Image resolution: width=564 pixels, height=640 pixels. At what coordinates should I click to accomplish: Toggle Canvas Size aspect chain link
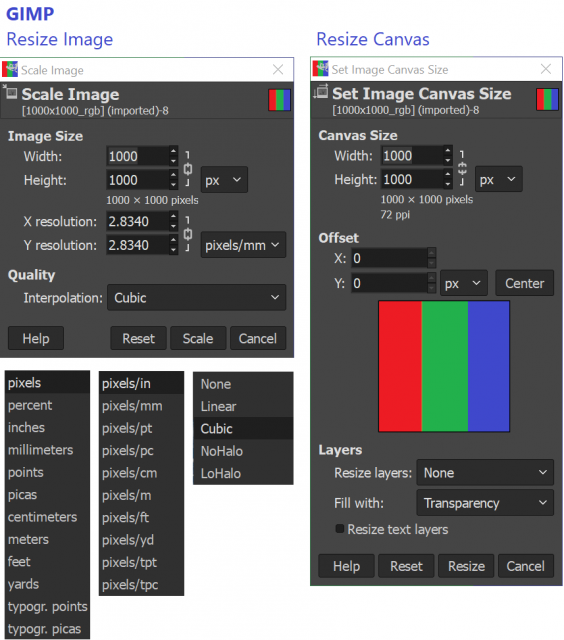(x=462, y=168)
